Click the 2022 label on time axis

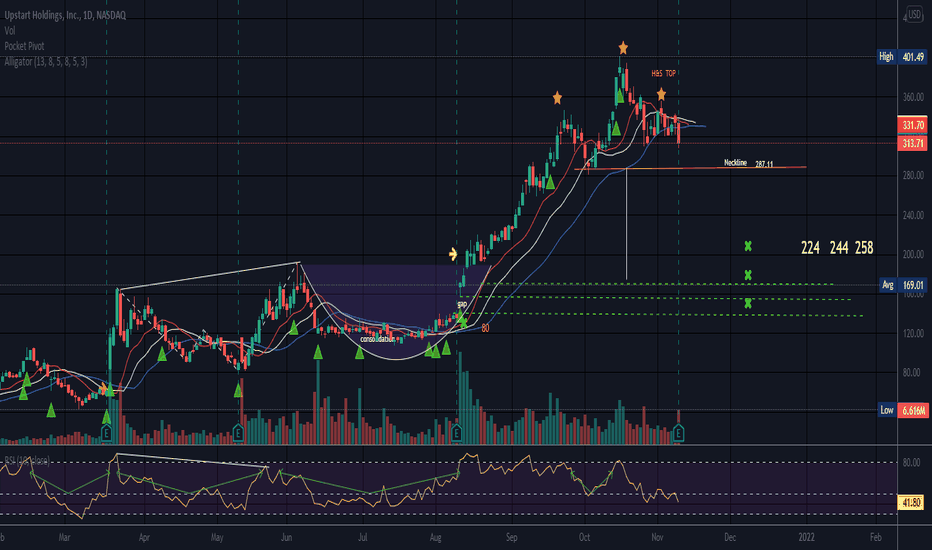tap(807, 538)
